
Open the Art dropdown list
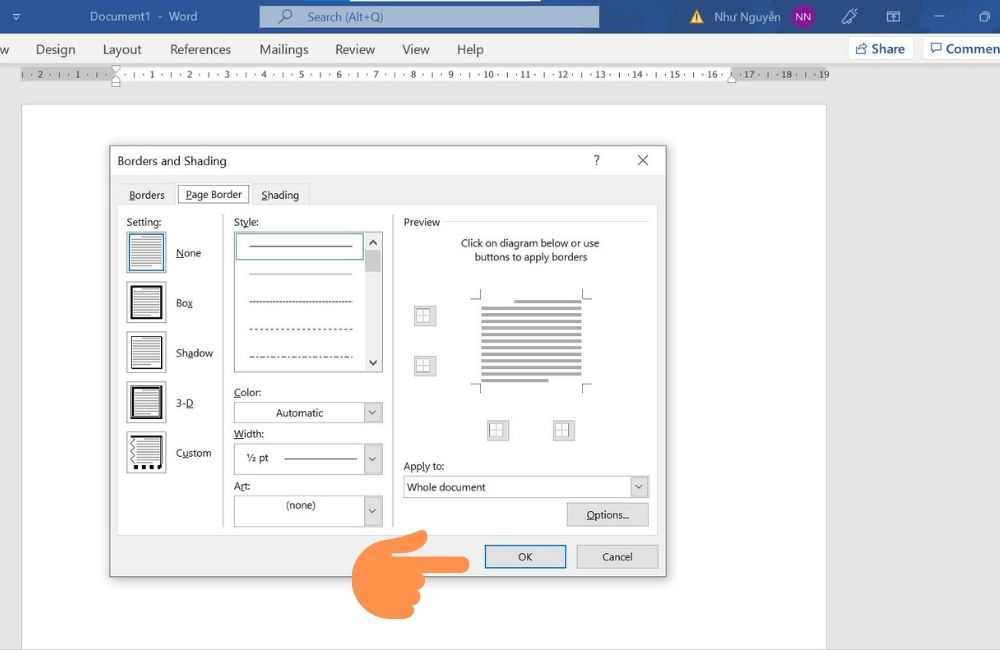click(x=372, y=511)
